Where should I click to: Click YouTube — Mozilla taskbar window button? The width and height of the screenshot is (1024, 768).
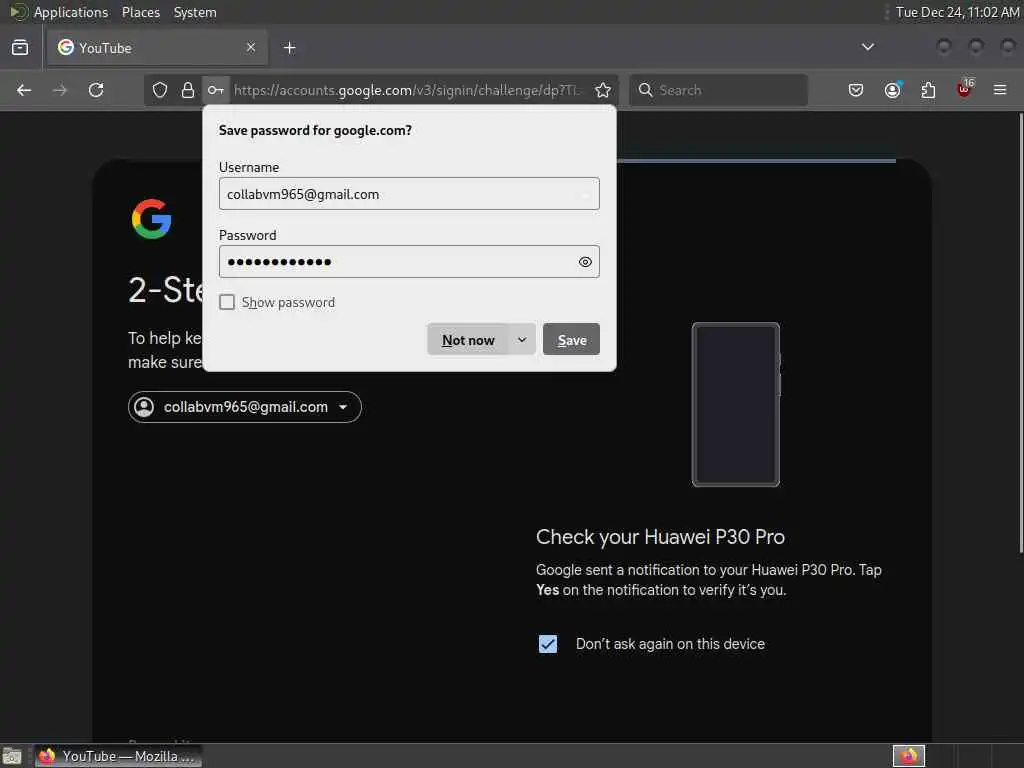(118, 756)
